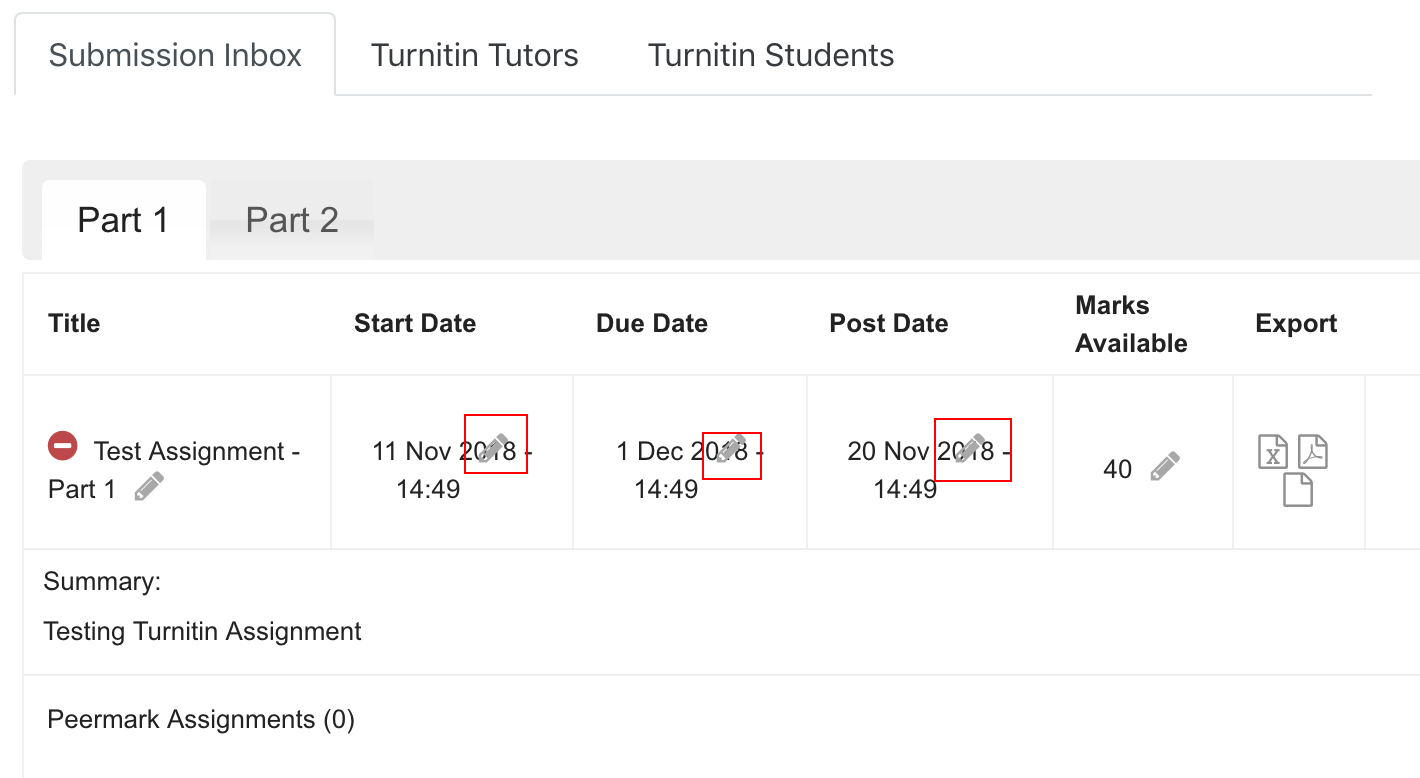Switch to Part 2 of the assignment
1420x778 pixels.
point(291,218)
